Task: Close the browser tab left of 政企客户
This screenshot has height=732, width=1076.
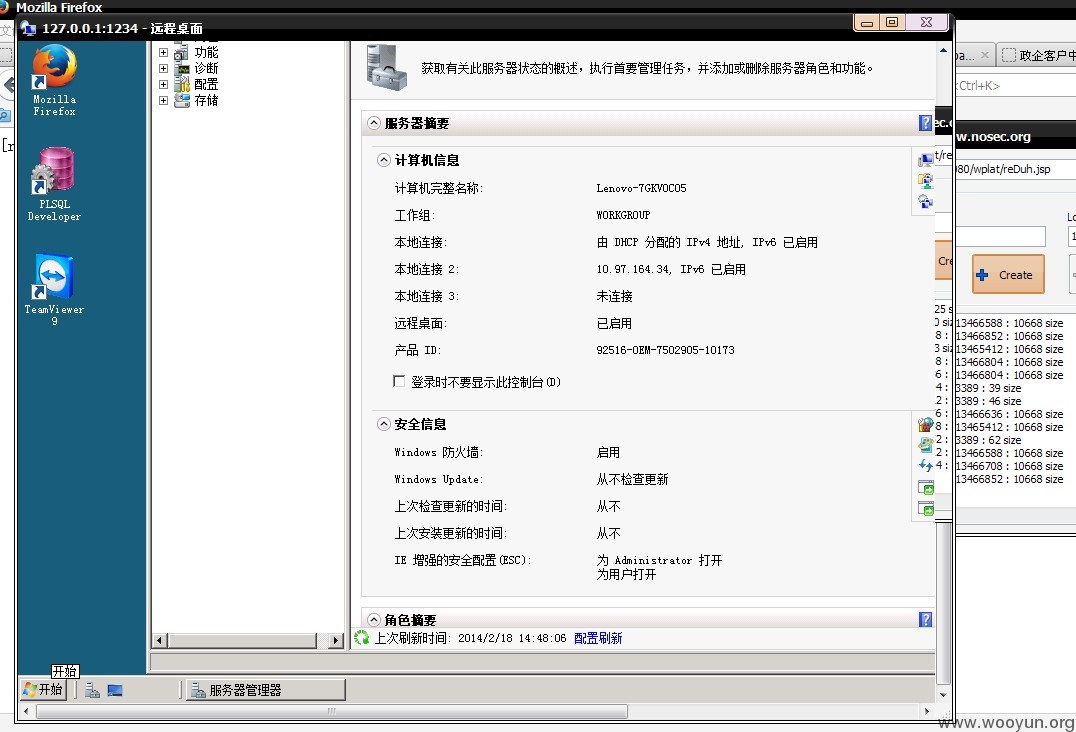Action: tap(985, 55)
